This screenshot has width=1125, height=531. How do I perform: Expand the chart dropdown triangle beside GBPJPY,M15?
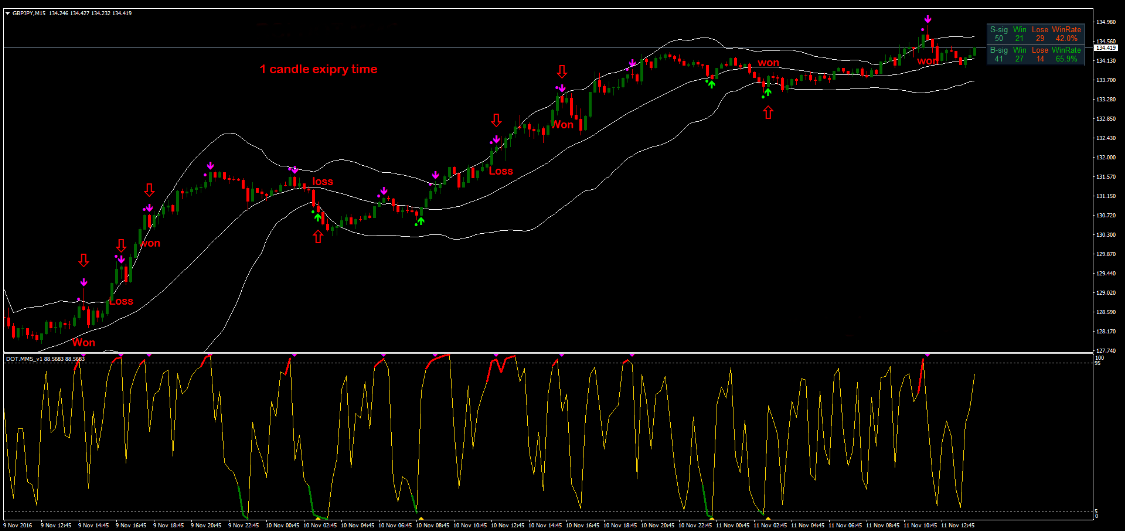tap(7, 12)
